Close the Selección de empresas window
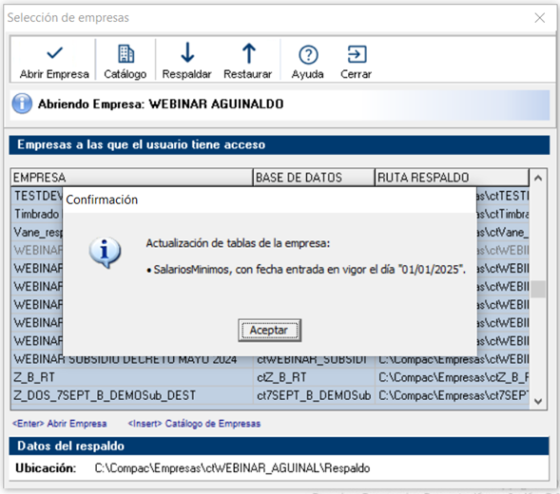The width and height of the screenshot is (560, 494). pos(540,18)
